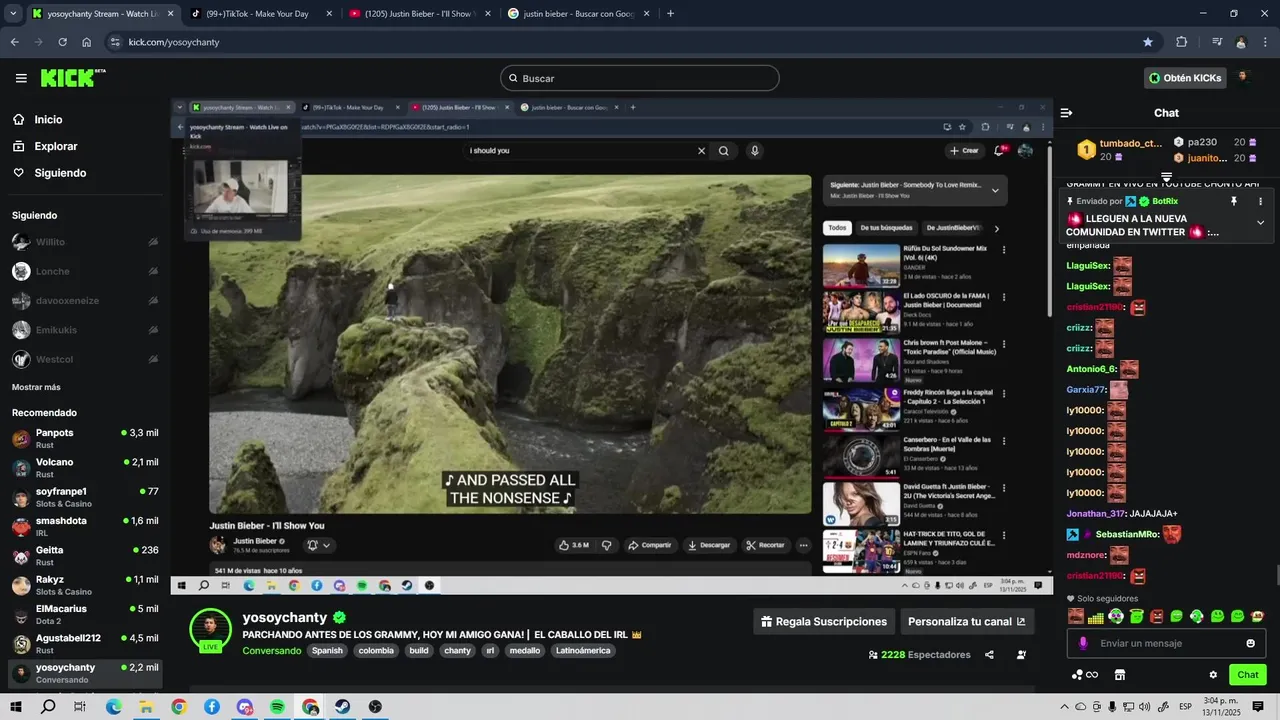Screen dimensions: 1280x720
Task: Open soyfranpe1 recommended channel
Action: click(85, 497)
